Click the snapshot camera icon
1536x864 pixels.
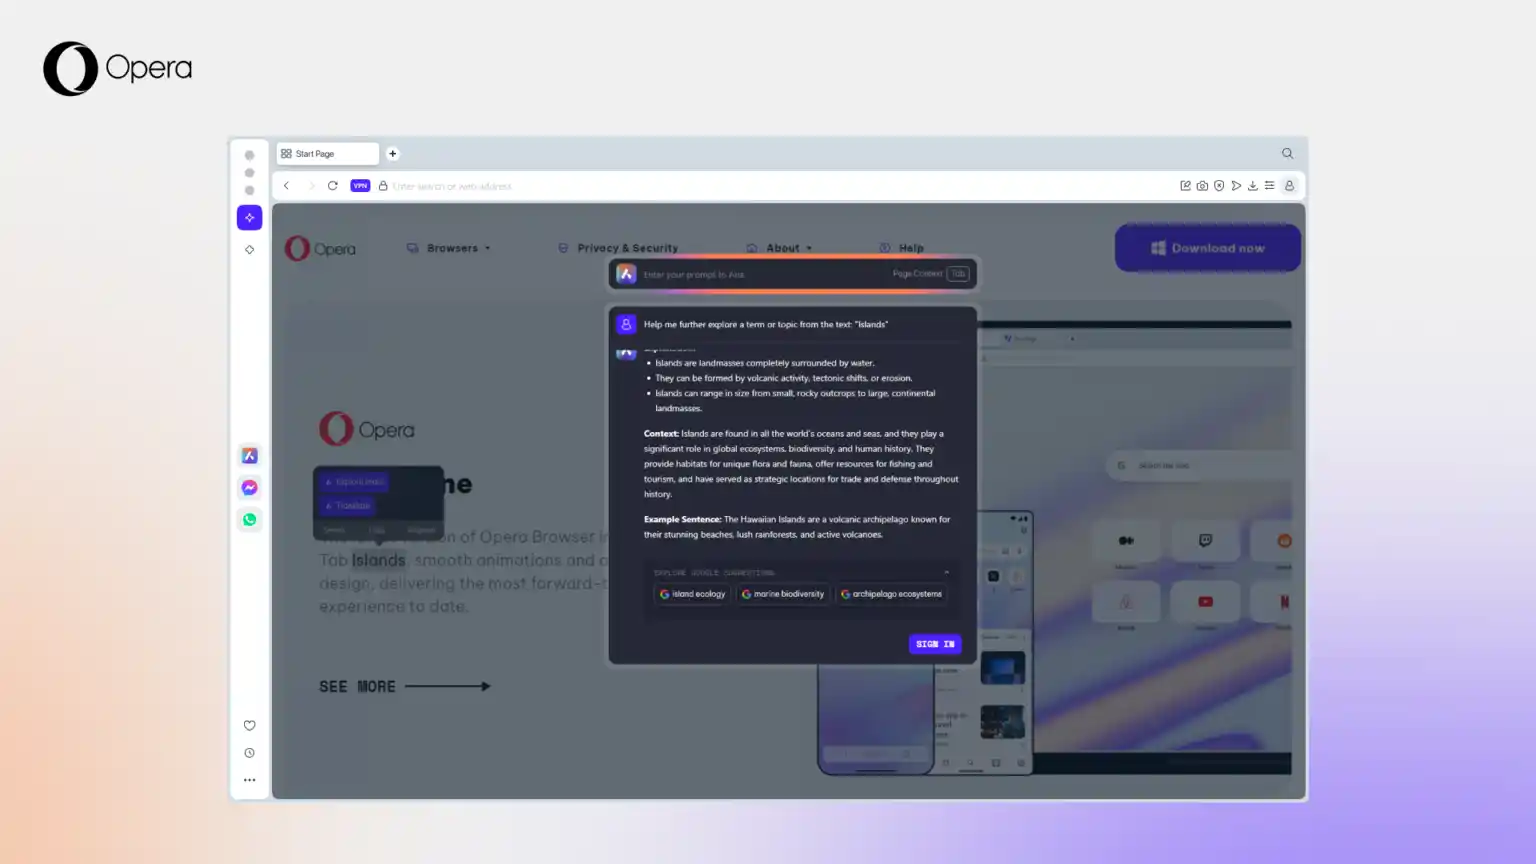[1202, 186]
